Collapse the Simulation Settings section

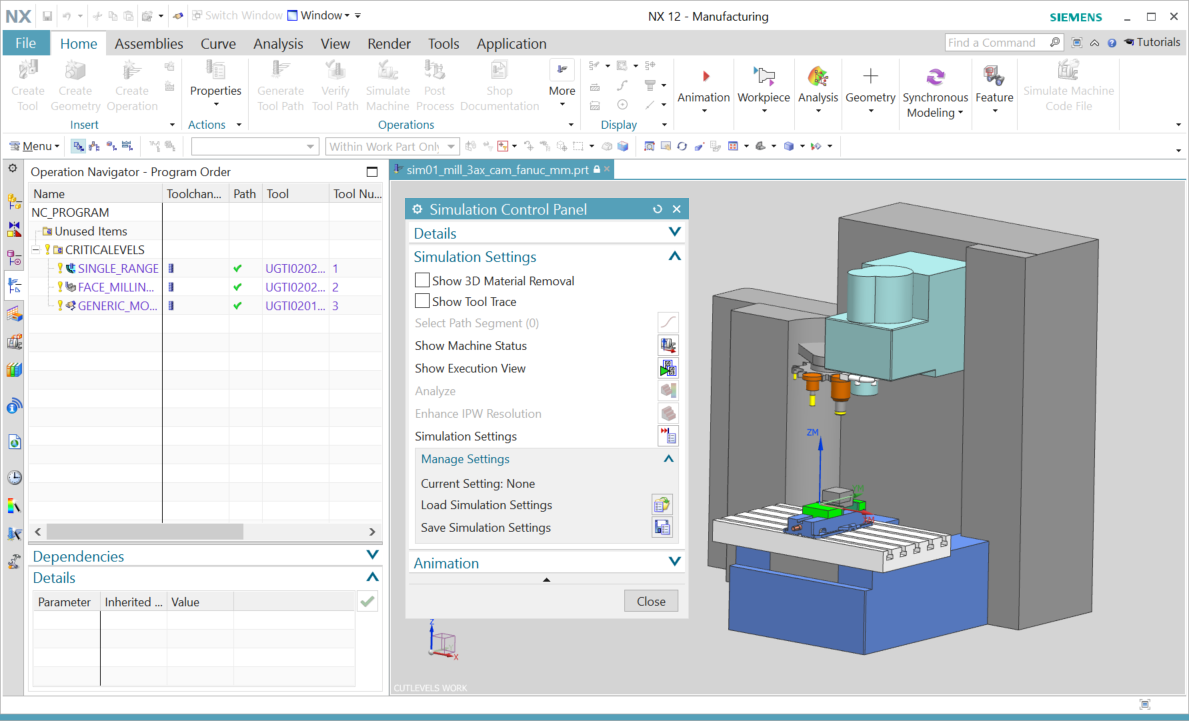tap(674, 256)
